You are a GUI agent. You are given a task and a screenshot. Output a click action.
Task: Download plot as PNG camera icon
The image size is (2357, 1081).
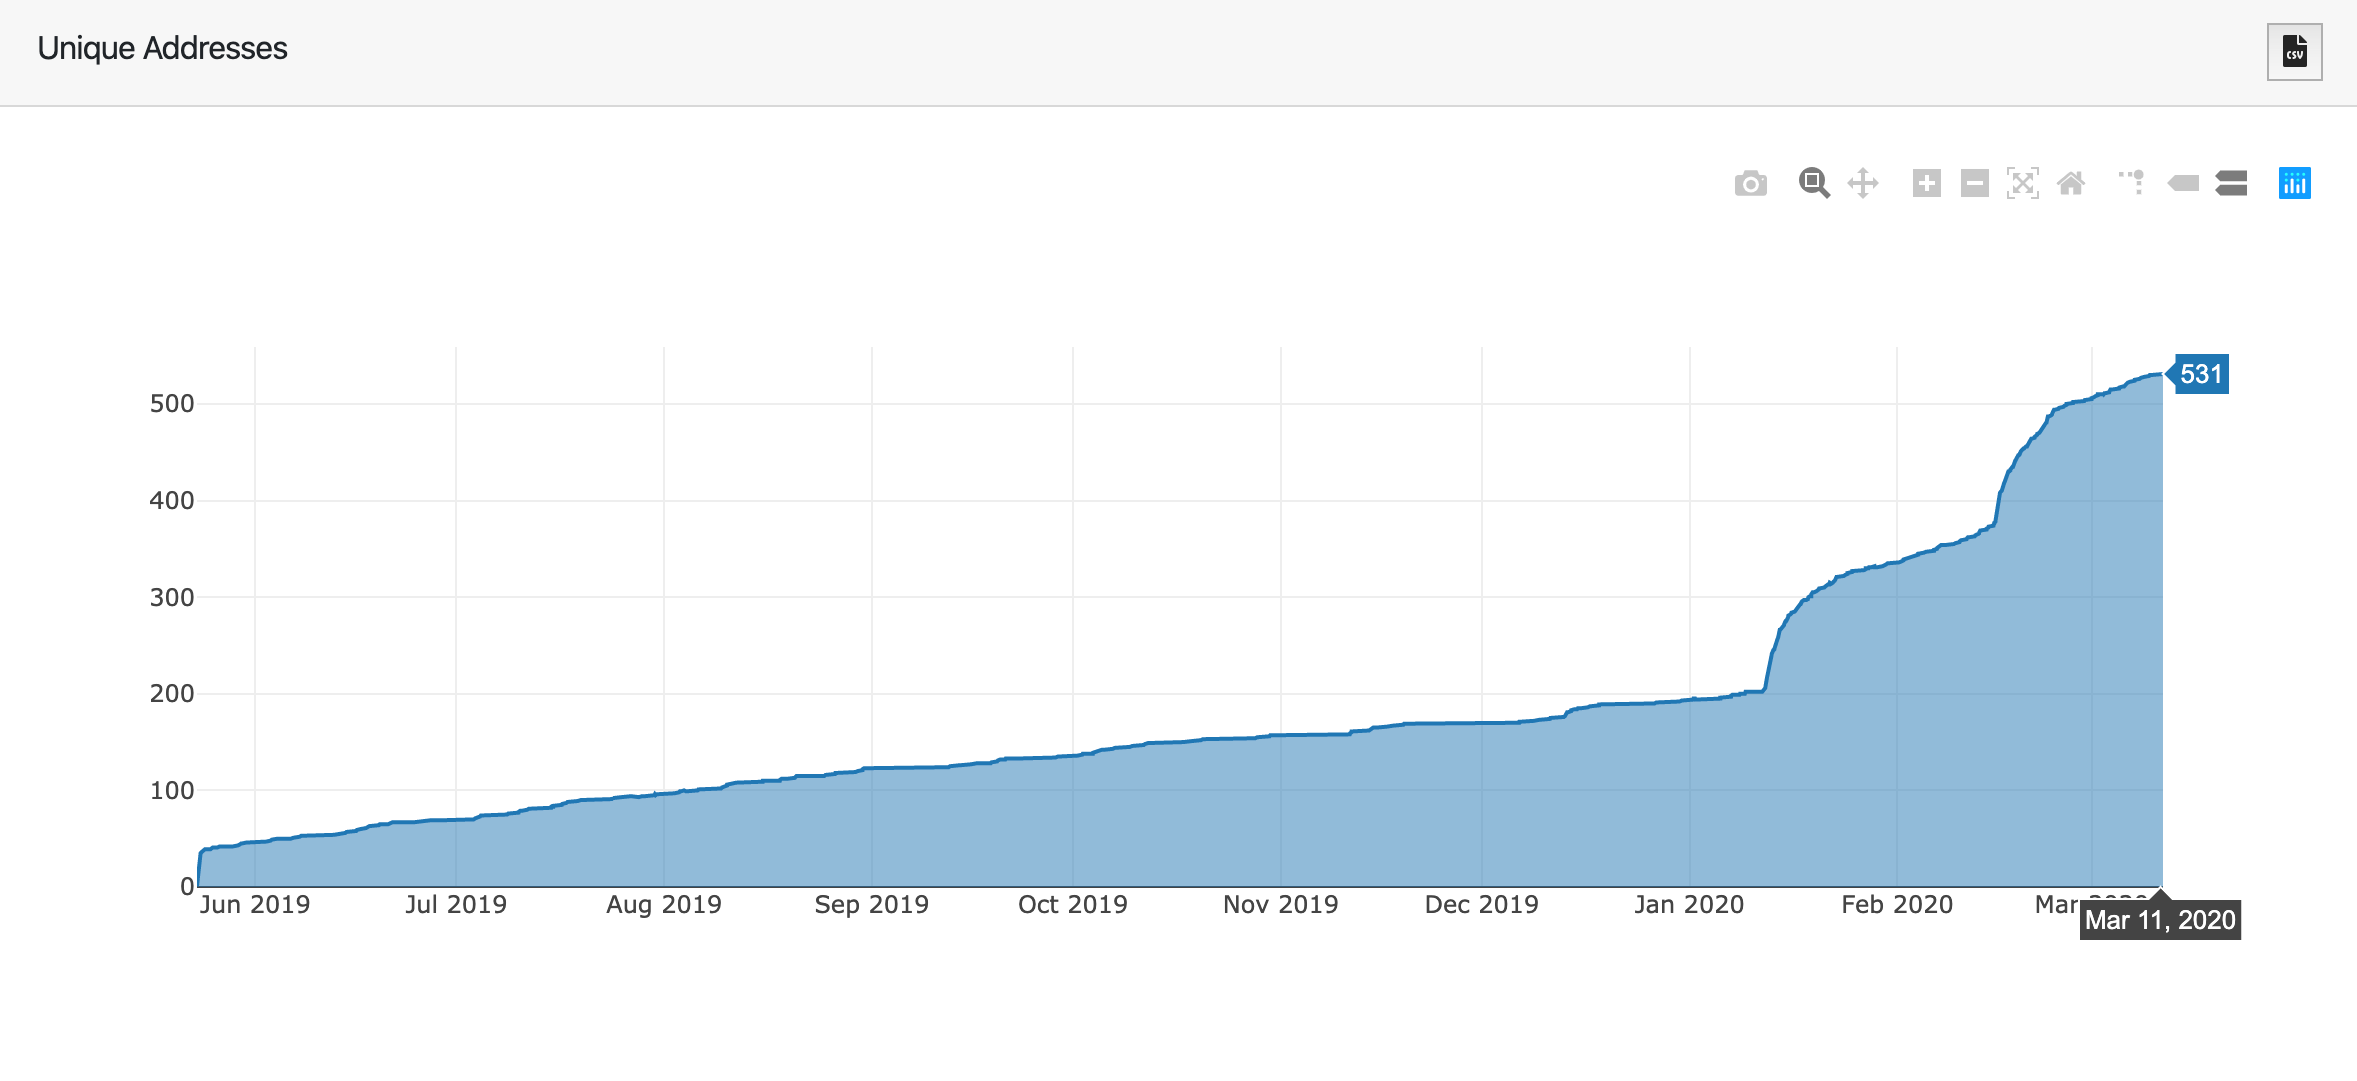tap(1750, 184)
